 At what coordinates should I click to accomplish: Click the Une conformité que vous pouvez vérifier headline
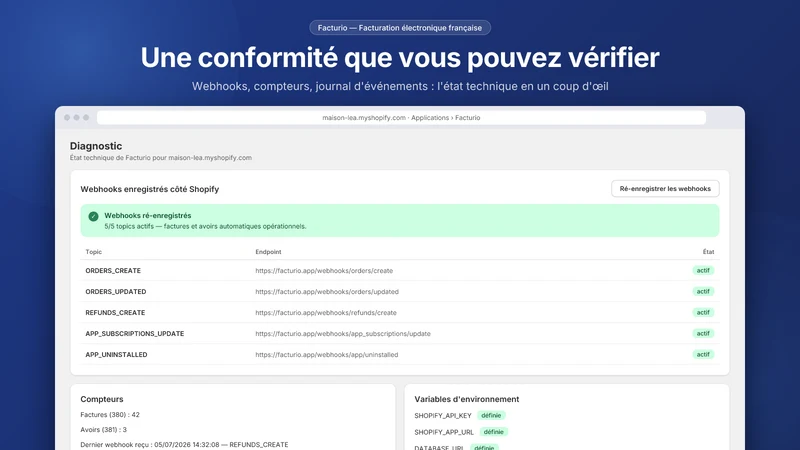click(x=400, y=57)
